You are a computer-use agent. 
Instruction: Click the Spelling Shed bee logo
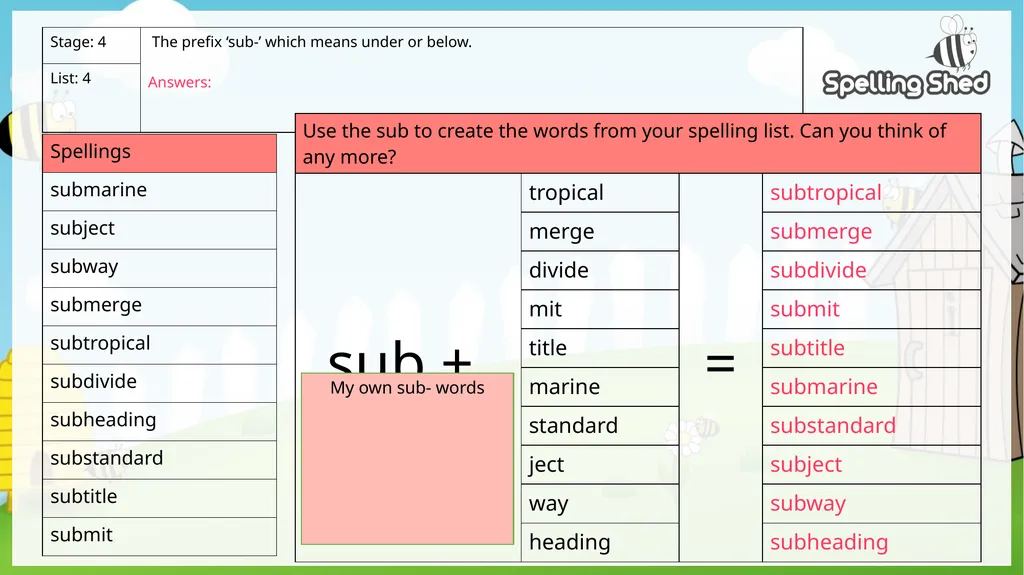906,57
